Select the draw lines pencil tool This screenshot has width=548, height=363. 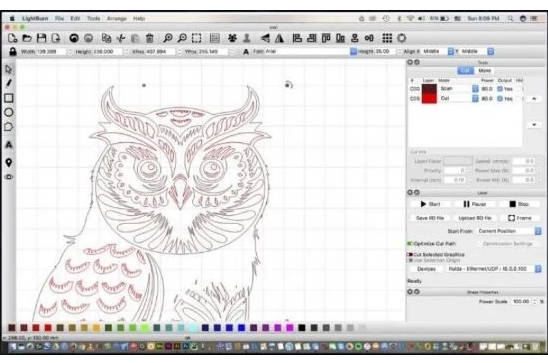click(9, 83)
